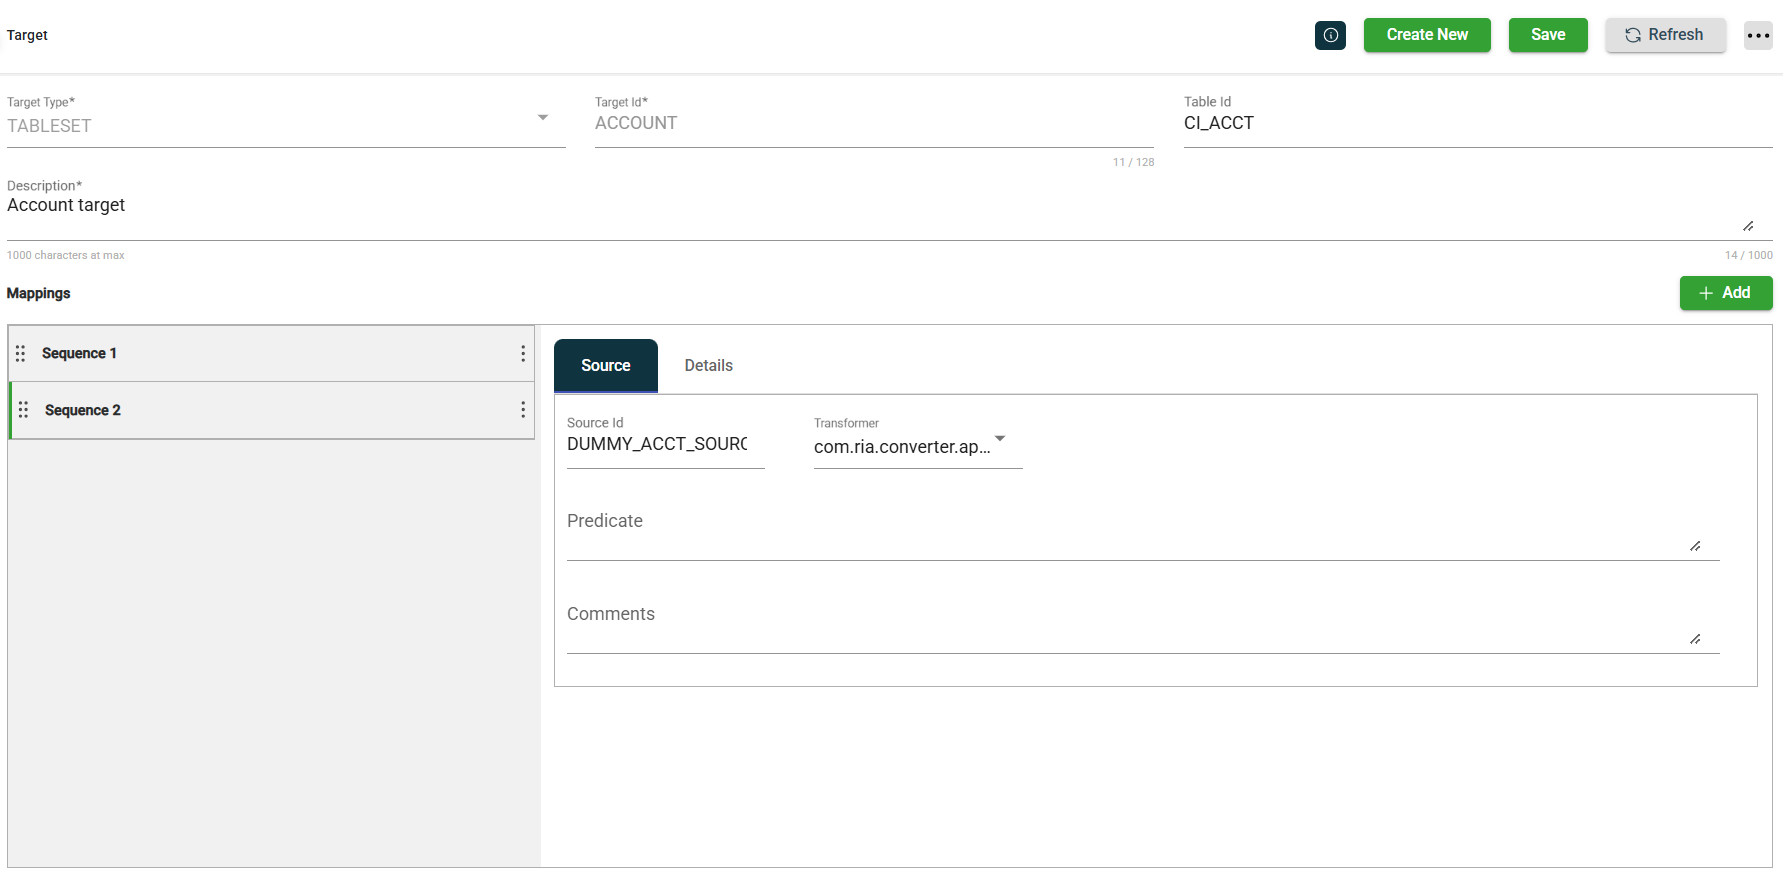Click the Create New button
Viewport: 1783px width, 872px height.
(x=1427, y=35)
